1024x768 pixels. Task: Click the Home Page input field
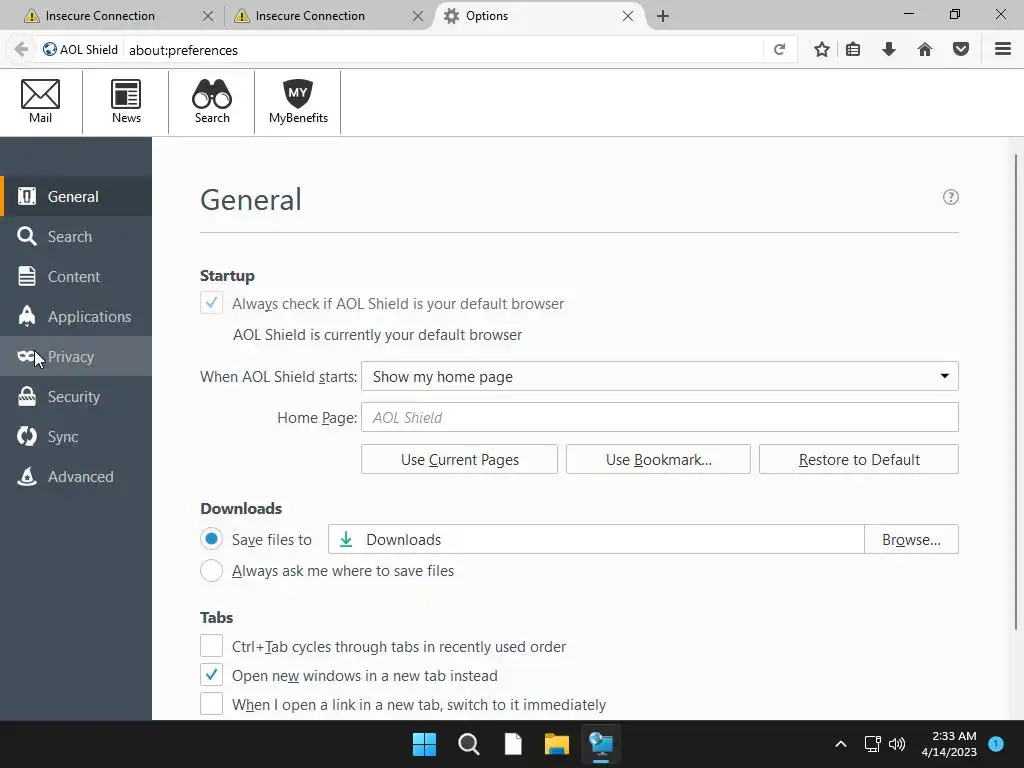pyautogui.click(x=660, y=417)
